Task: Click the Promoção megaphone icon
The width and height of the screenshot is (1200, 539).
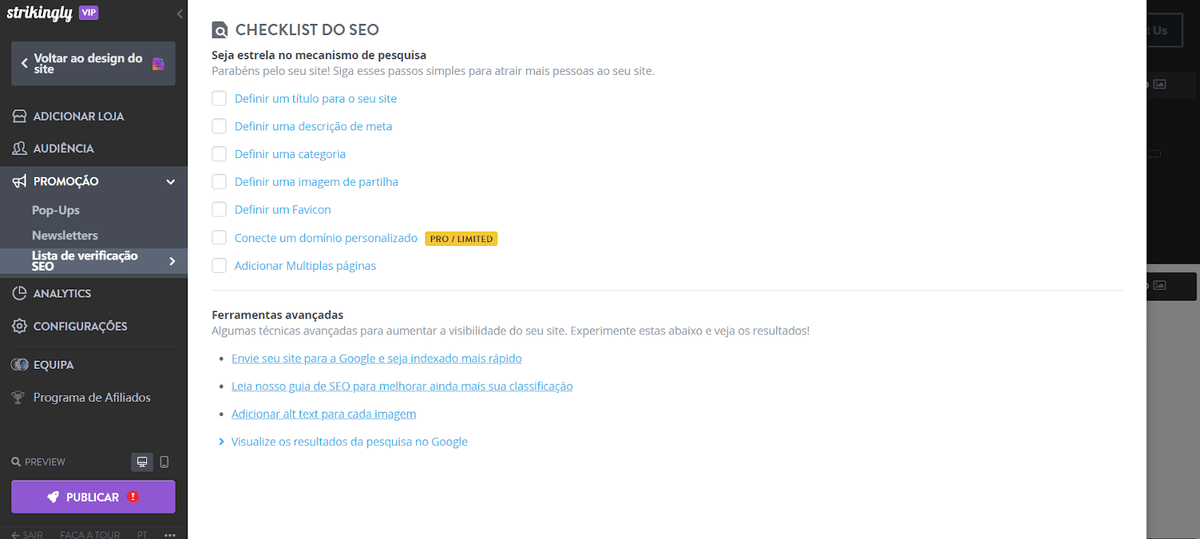Action: 19,181
